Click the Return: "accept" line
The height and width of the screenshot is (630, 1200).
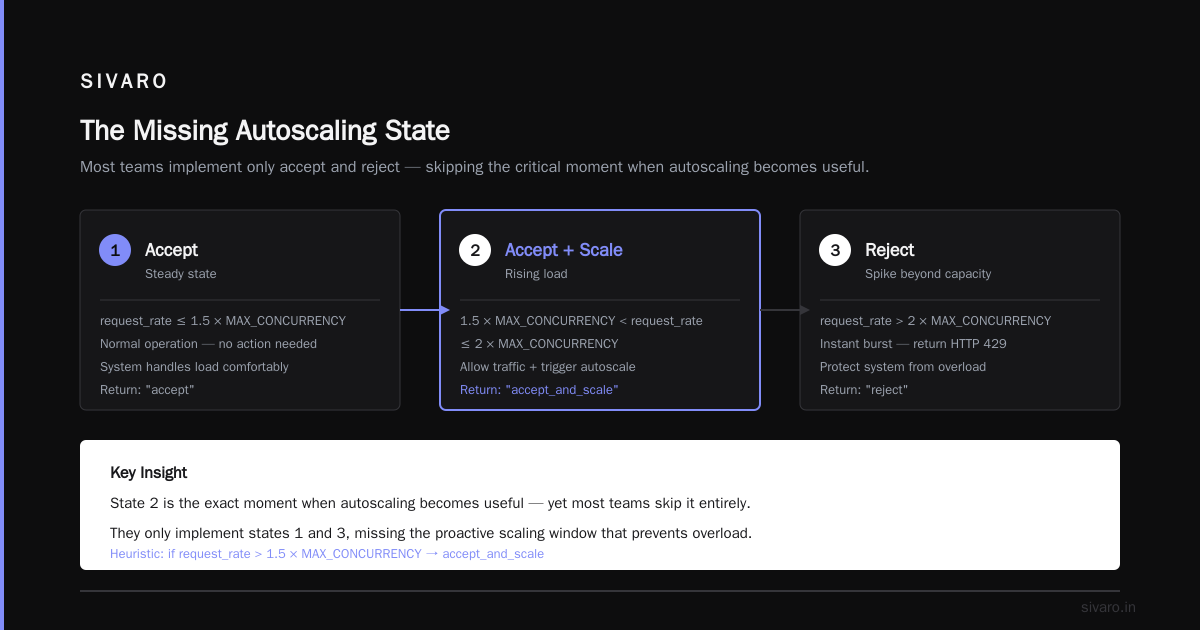[x=147, y=389]
